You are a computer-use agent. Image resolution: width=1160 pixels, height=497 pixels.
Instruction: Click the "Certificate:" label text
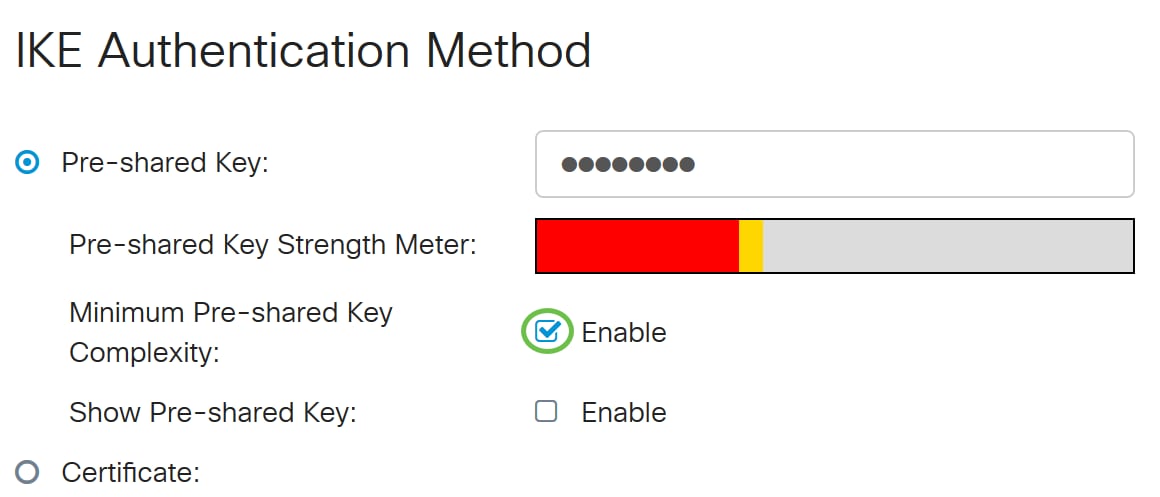pos(131,472)
